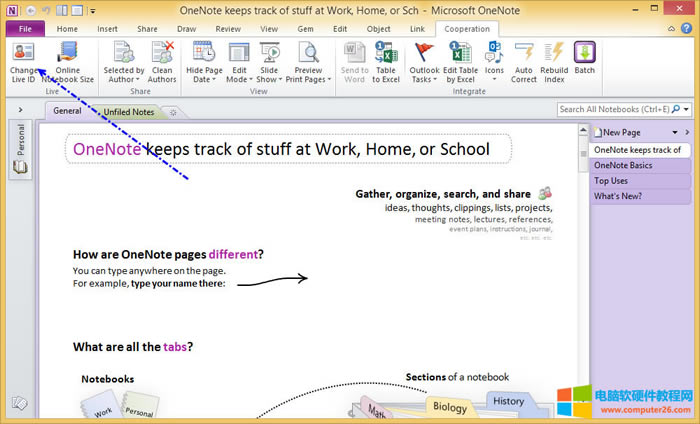Click Table to Excel icon
The width and height of the screenshot is (700, 424).
[386, 54]
